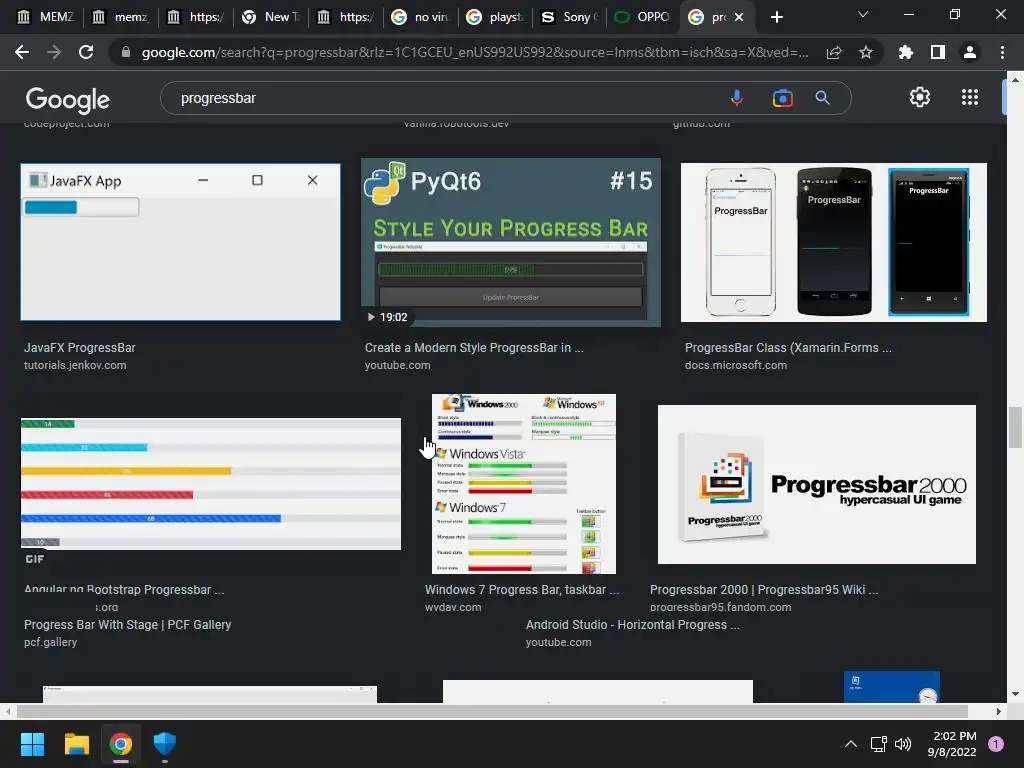Show hidden system tray icons
1024x768 pixels.
point(850,744)
